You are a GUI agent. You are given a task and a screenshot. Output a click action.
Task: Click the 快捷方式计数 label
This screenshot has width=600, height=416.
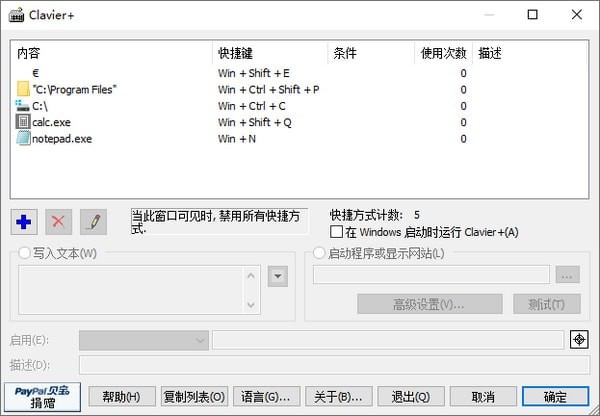366,215
